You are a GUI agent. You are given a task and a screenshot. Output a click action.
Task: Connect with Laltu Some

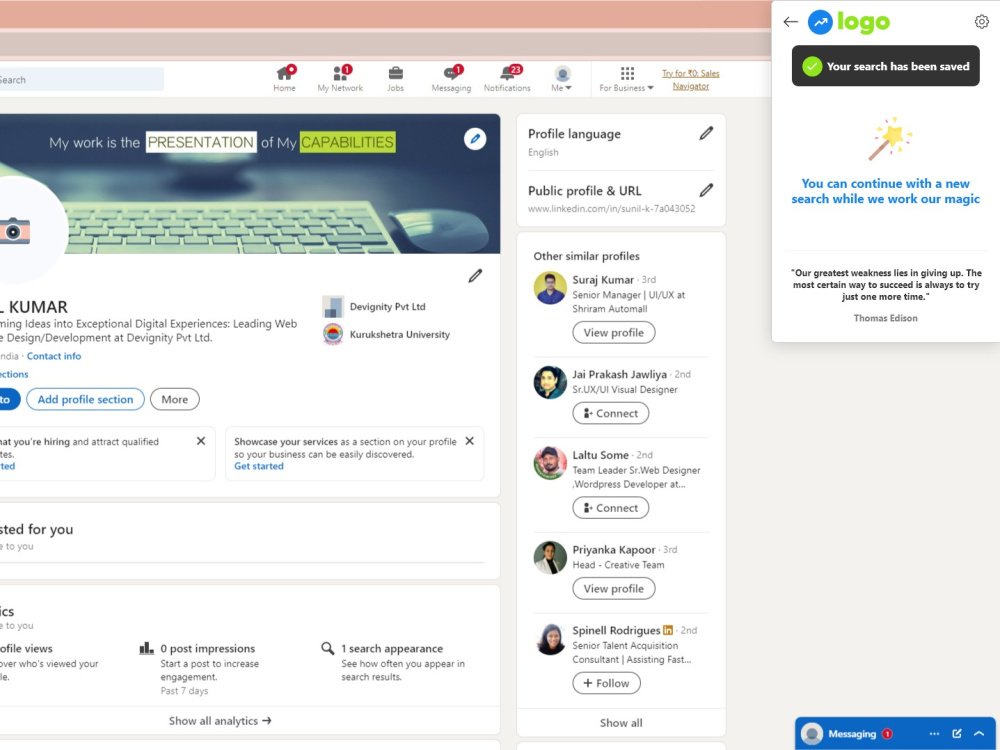click(x=610, y=508)
